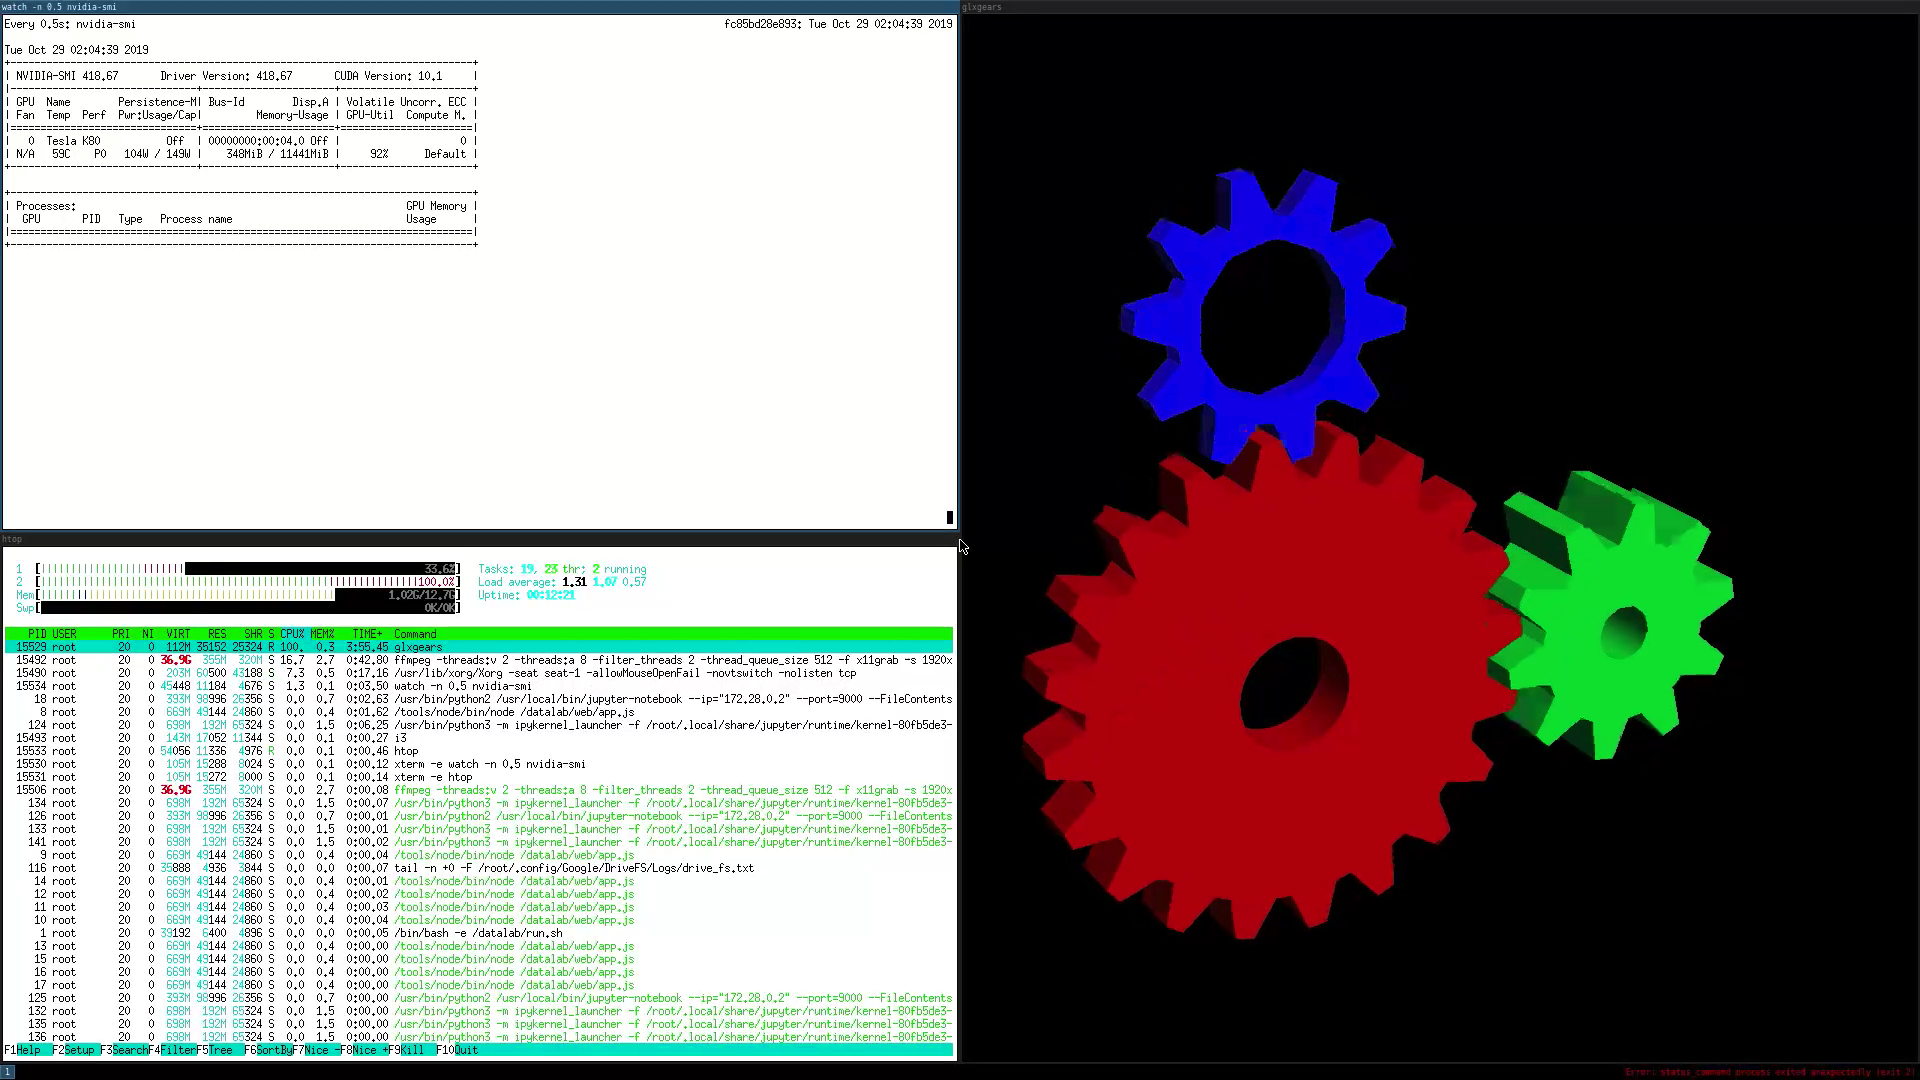Viewport: 1920px width, 1080px height.
Task: Sort by the CPU% column header
Action: [292, 634]
